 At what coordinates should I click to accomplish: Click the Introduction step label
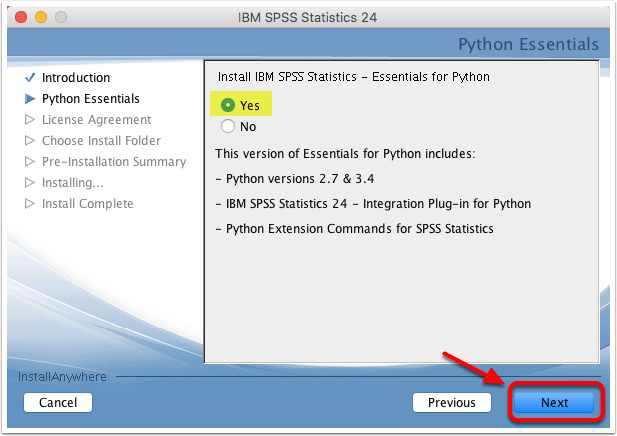tap(76, 78)
